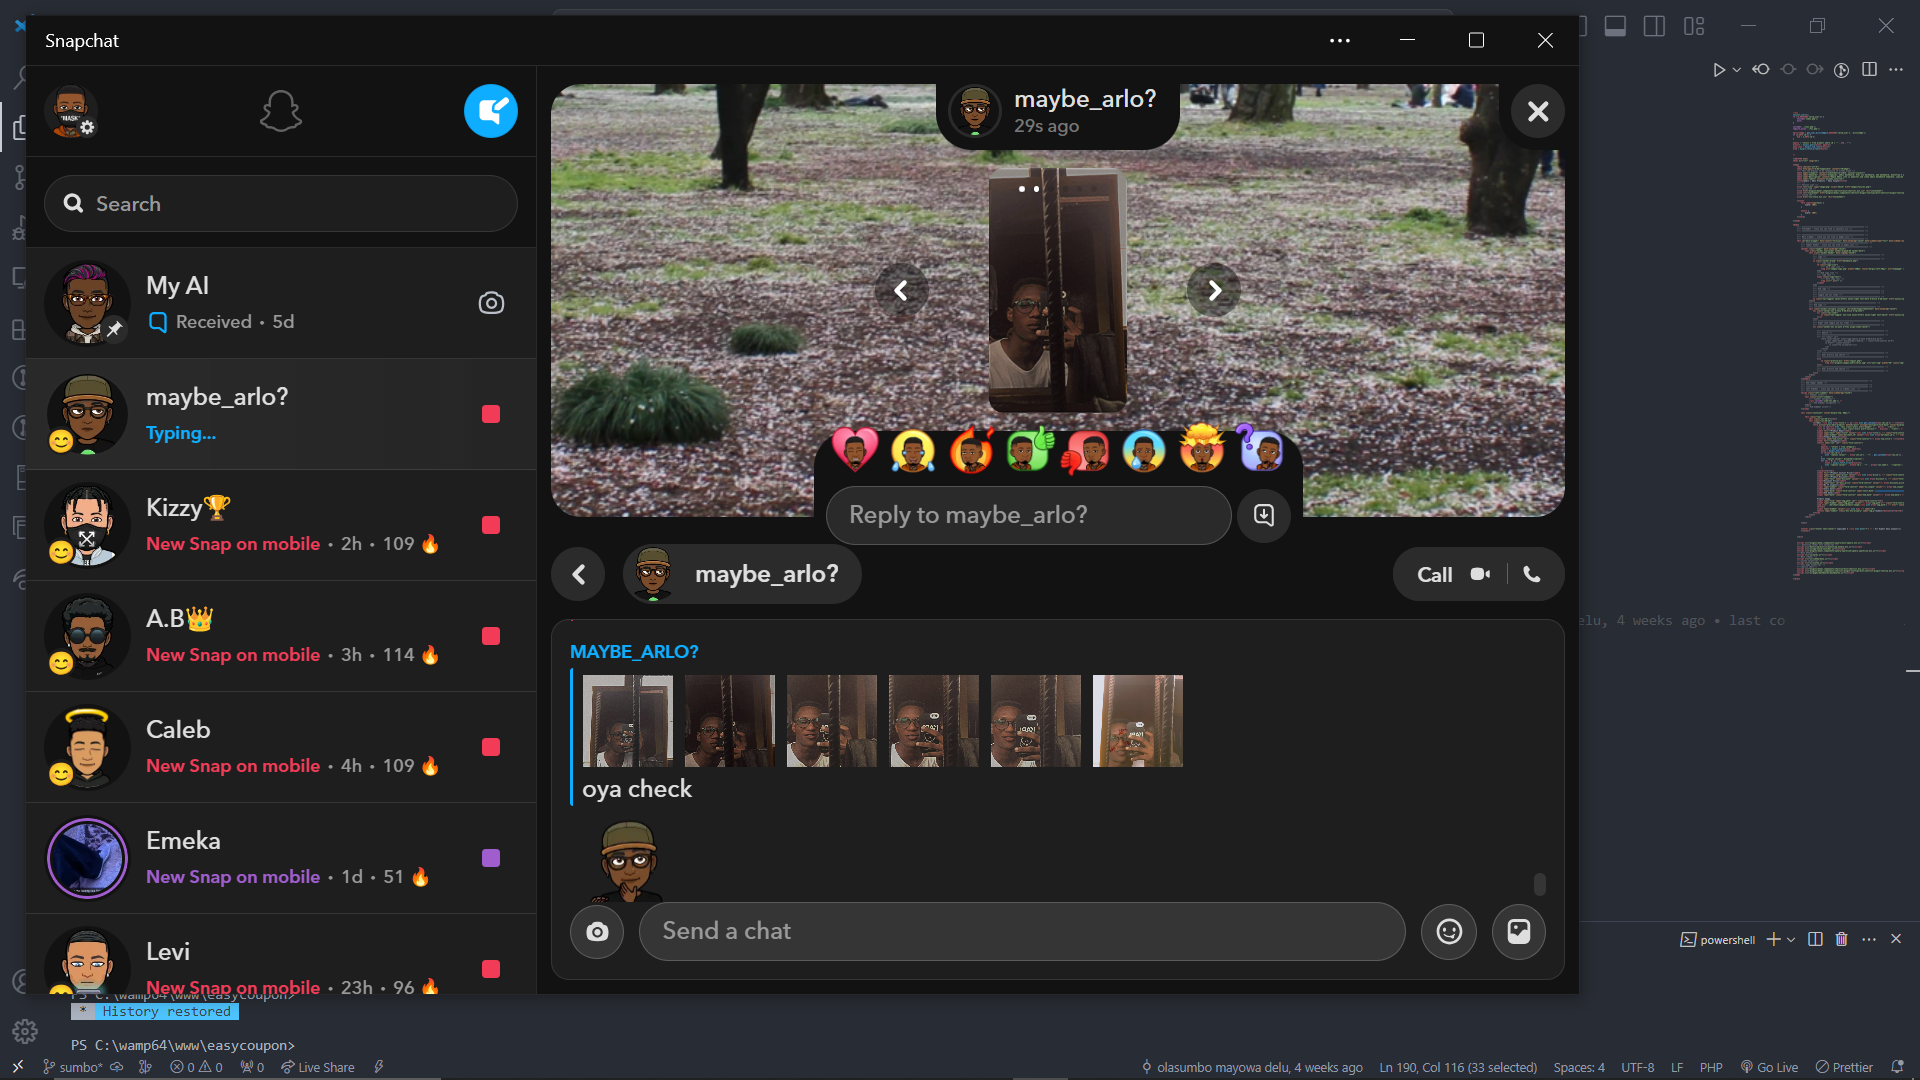
Task: Open camera to snap My AI
Action: pyautogui.click(x=491, y=303)
